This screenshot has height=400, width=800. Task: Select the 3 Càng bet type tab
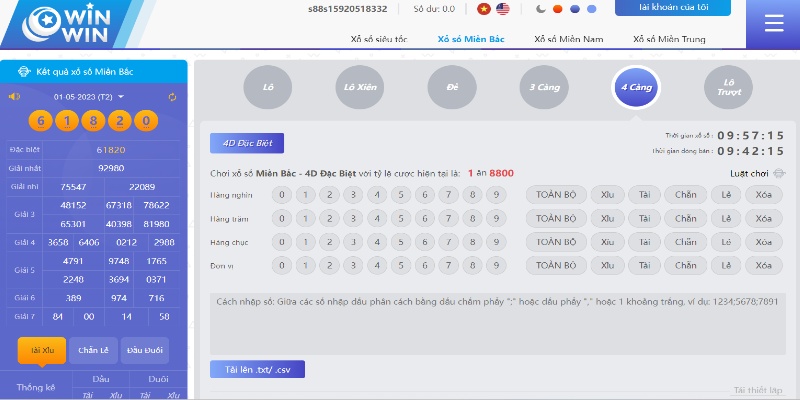(x=545, y=88)
